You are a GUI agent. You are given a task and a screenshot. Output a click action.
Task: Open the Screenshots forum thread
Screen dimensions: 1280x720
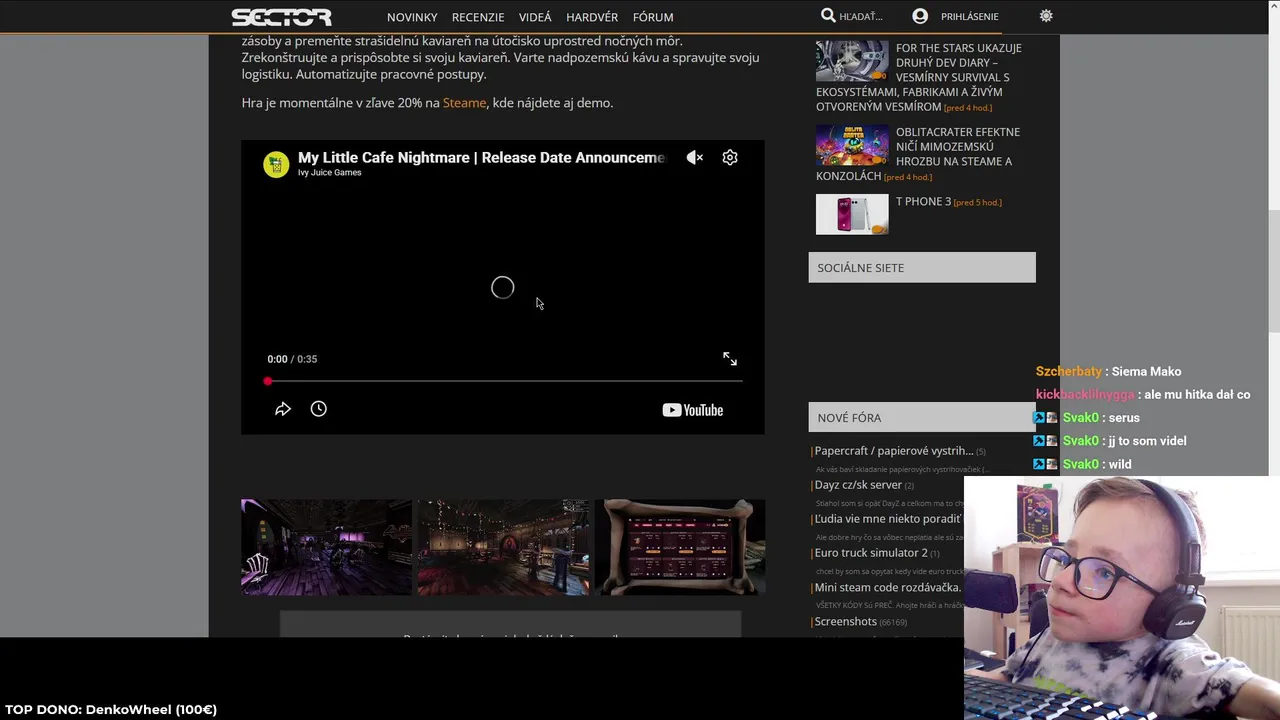pos(845,622)
